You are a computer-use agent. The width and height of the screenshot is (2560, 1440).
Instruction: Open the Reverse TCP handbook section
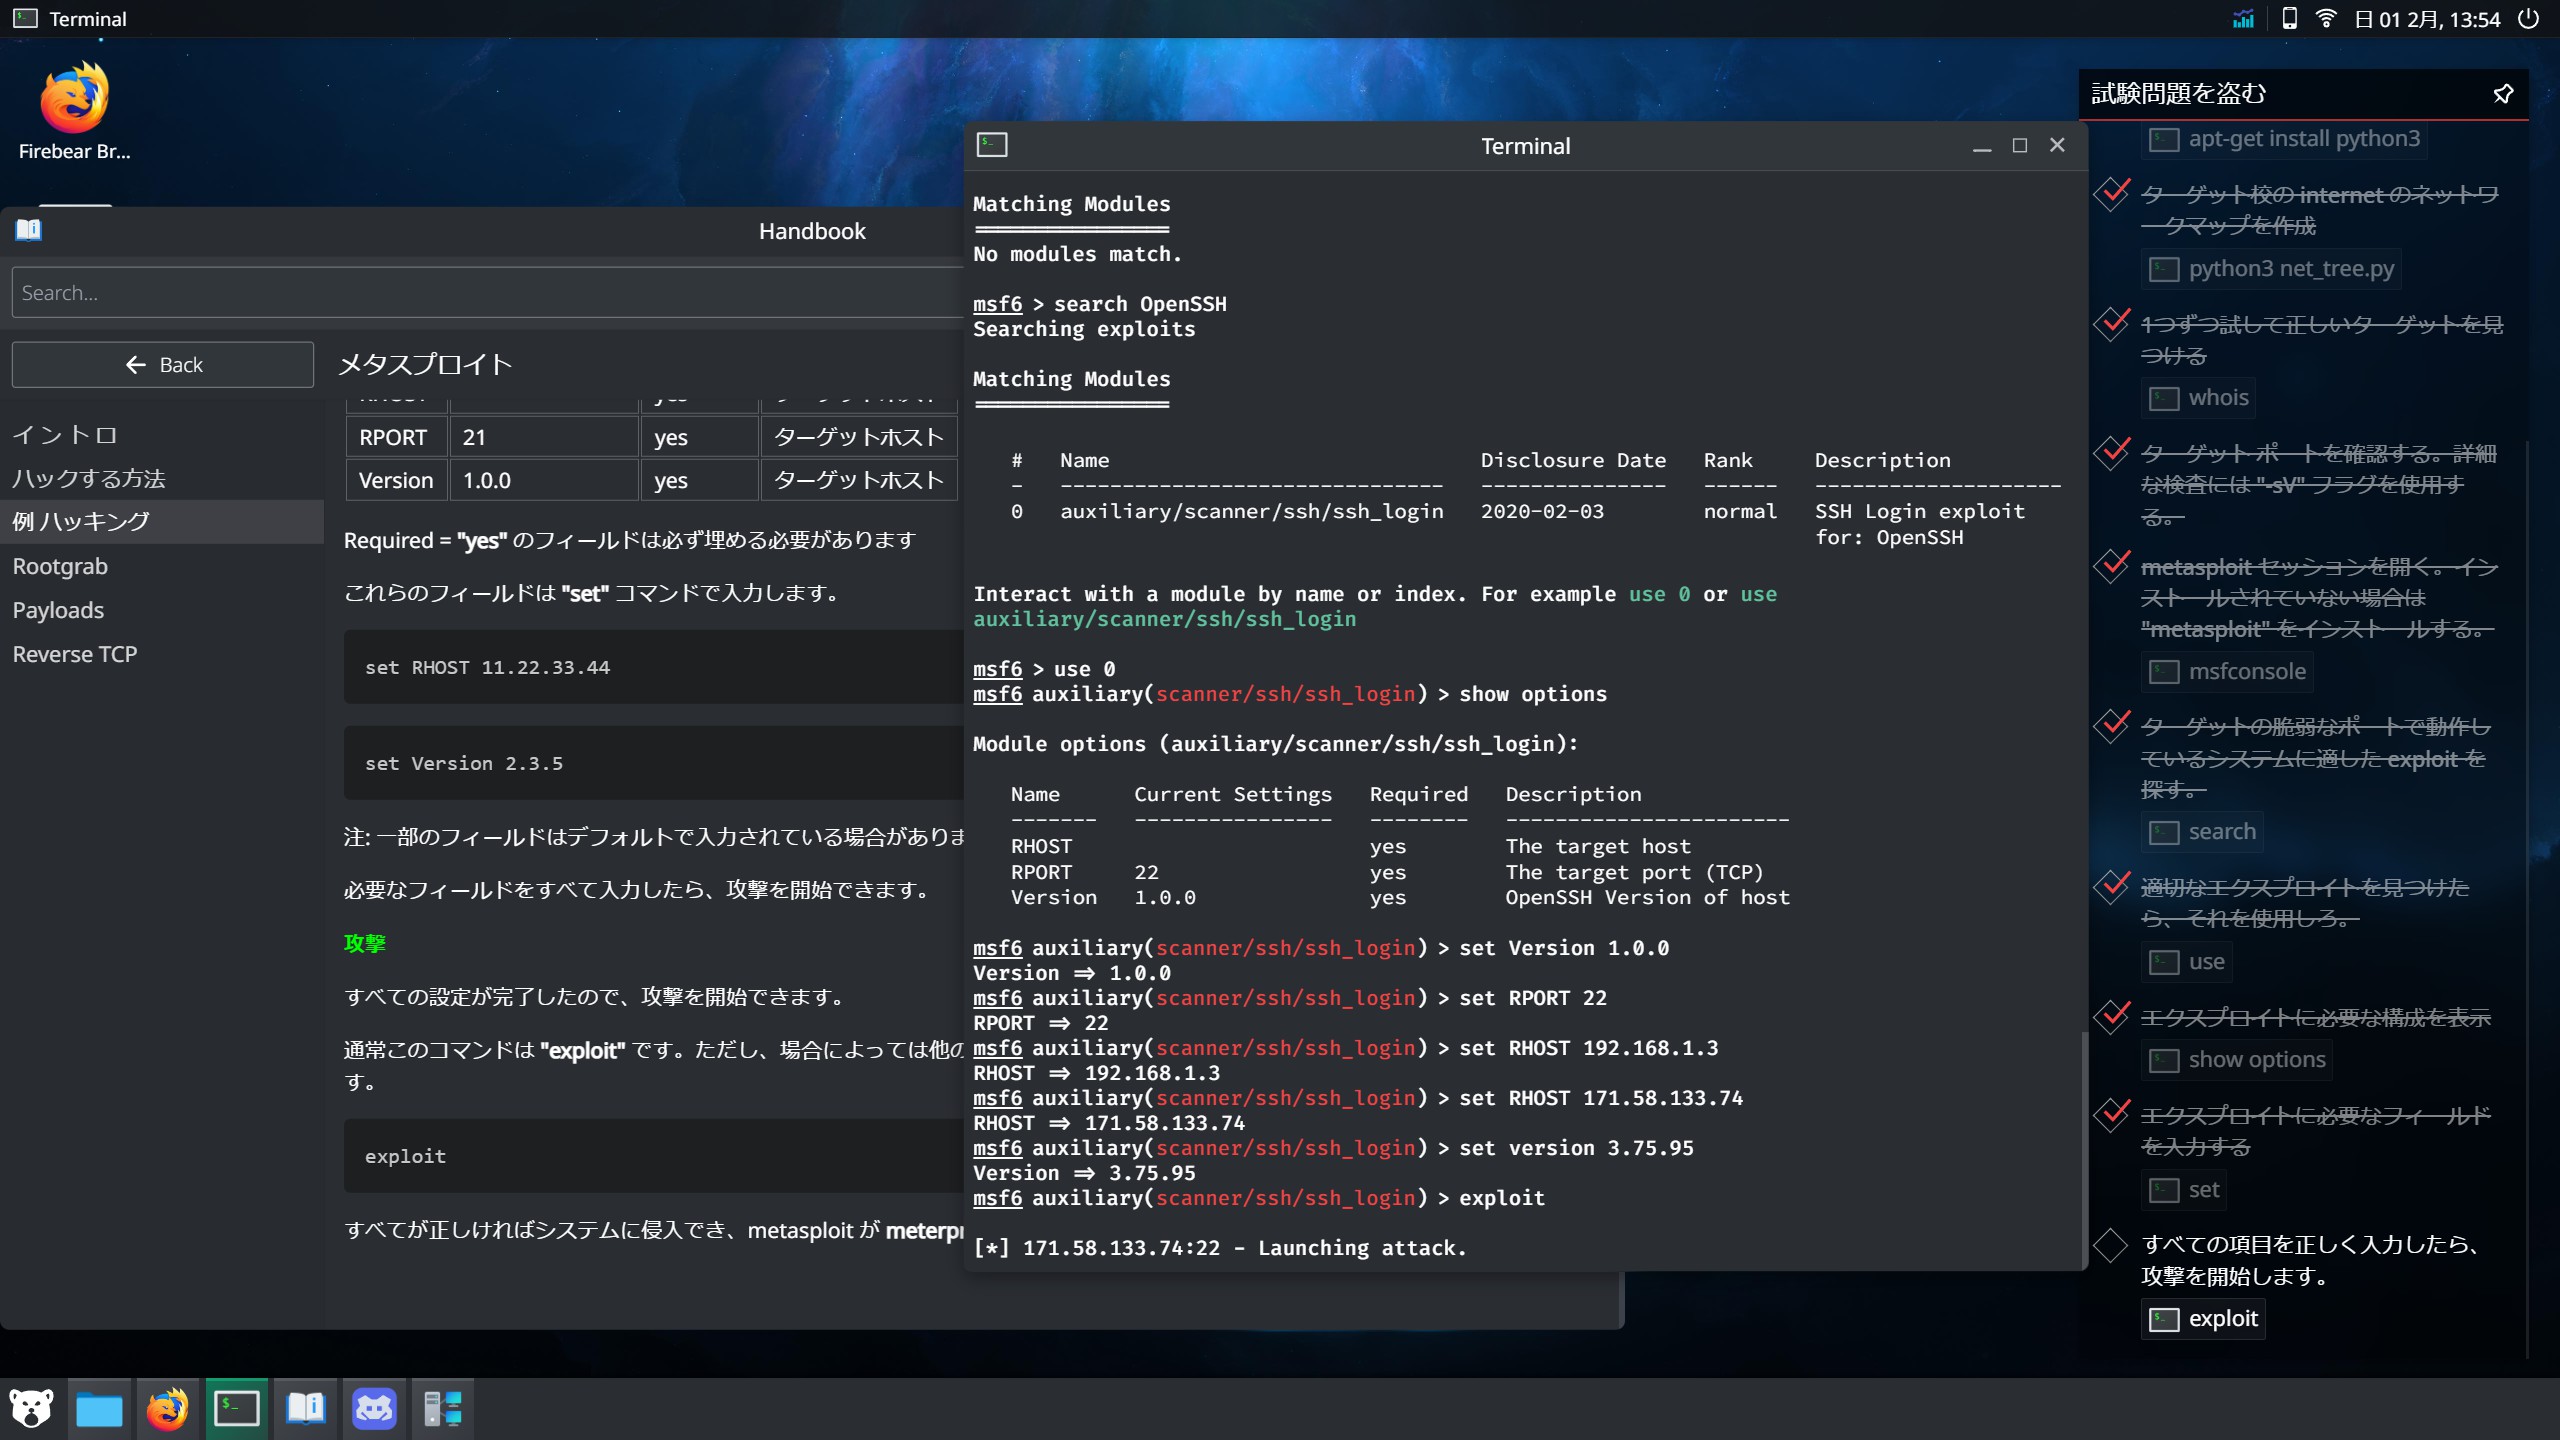click(75, 654)
